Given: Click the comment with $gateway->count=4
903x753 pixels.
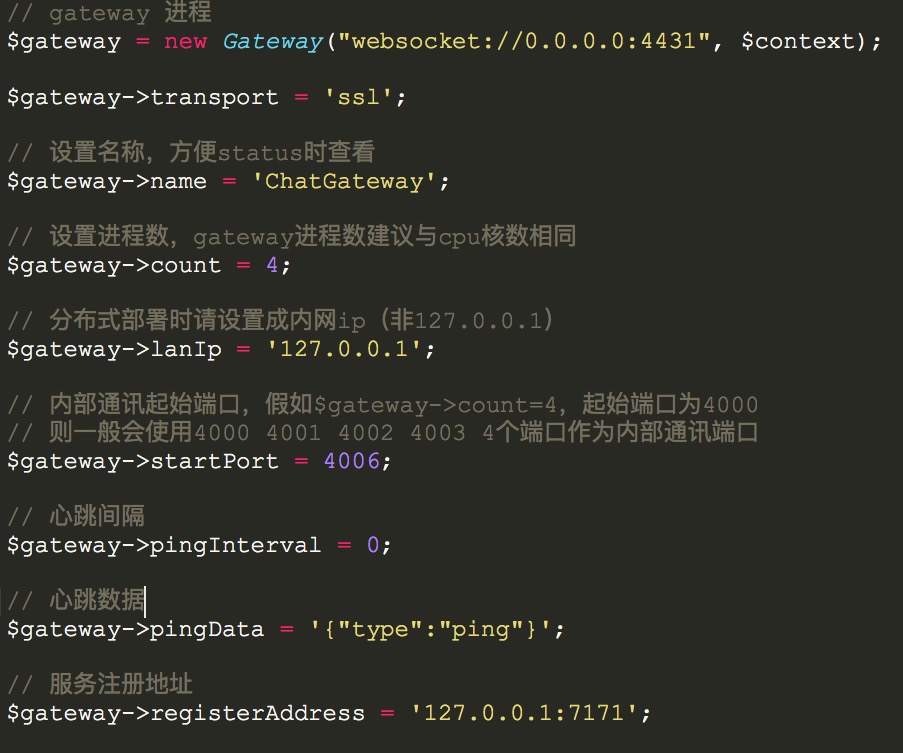Looking at the screenshot, I should point(382,404).
